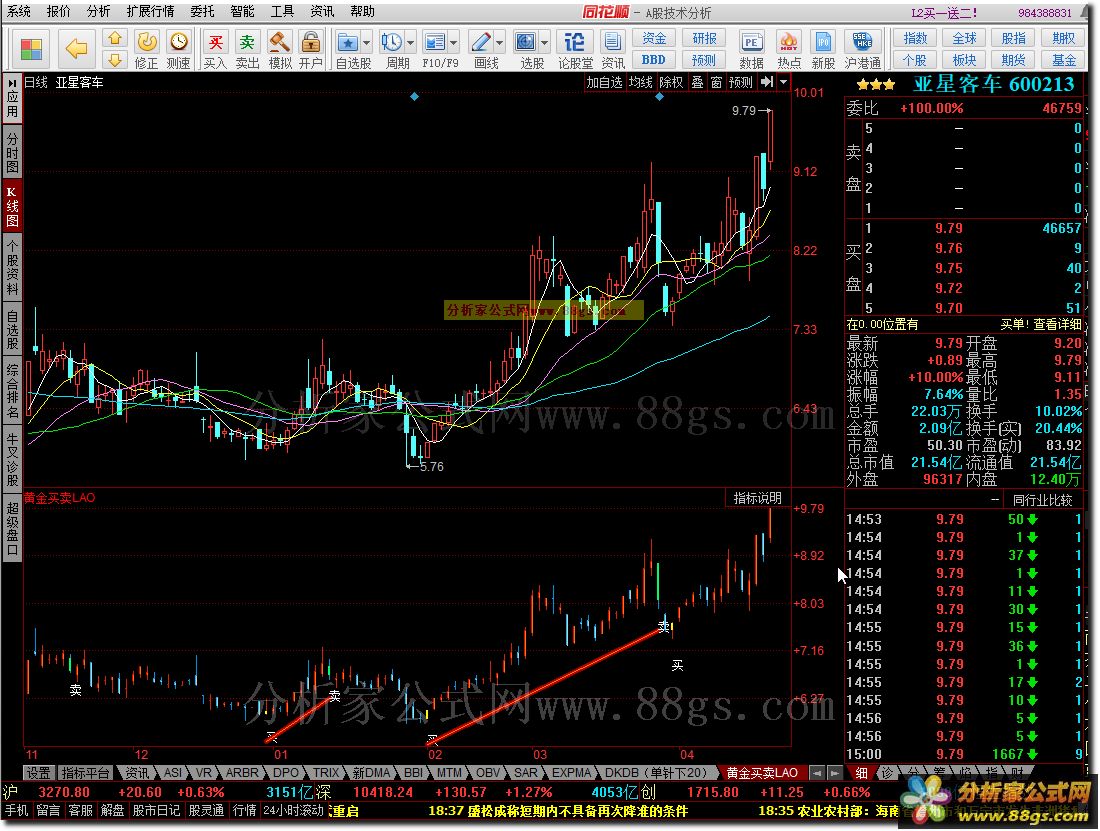Expand F10/F9 dropdown arrow

[453, 43]
